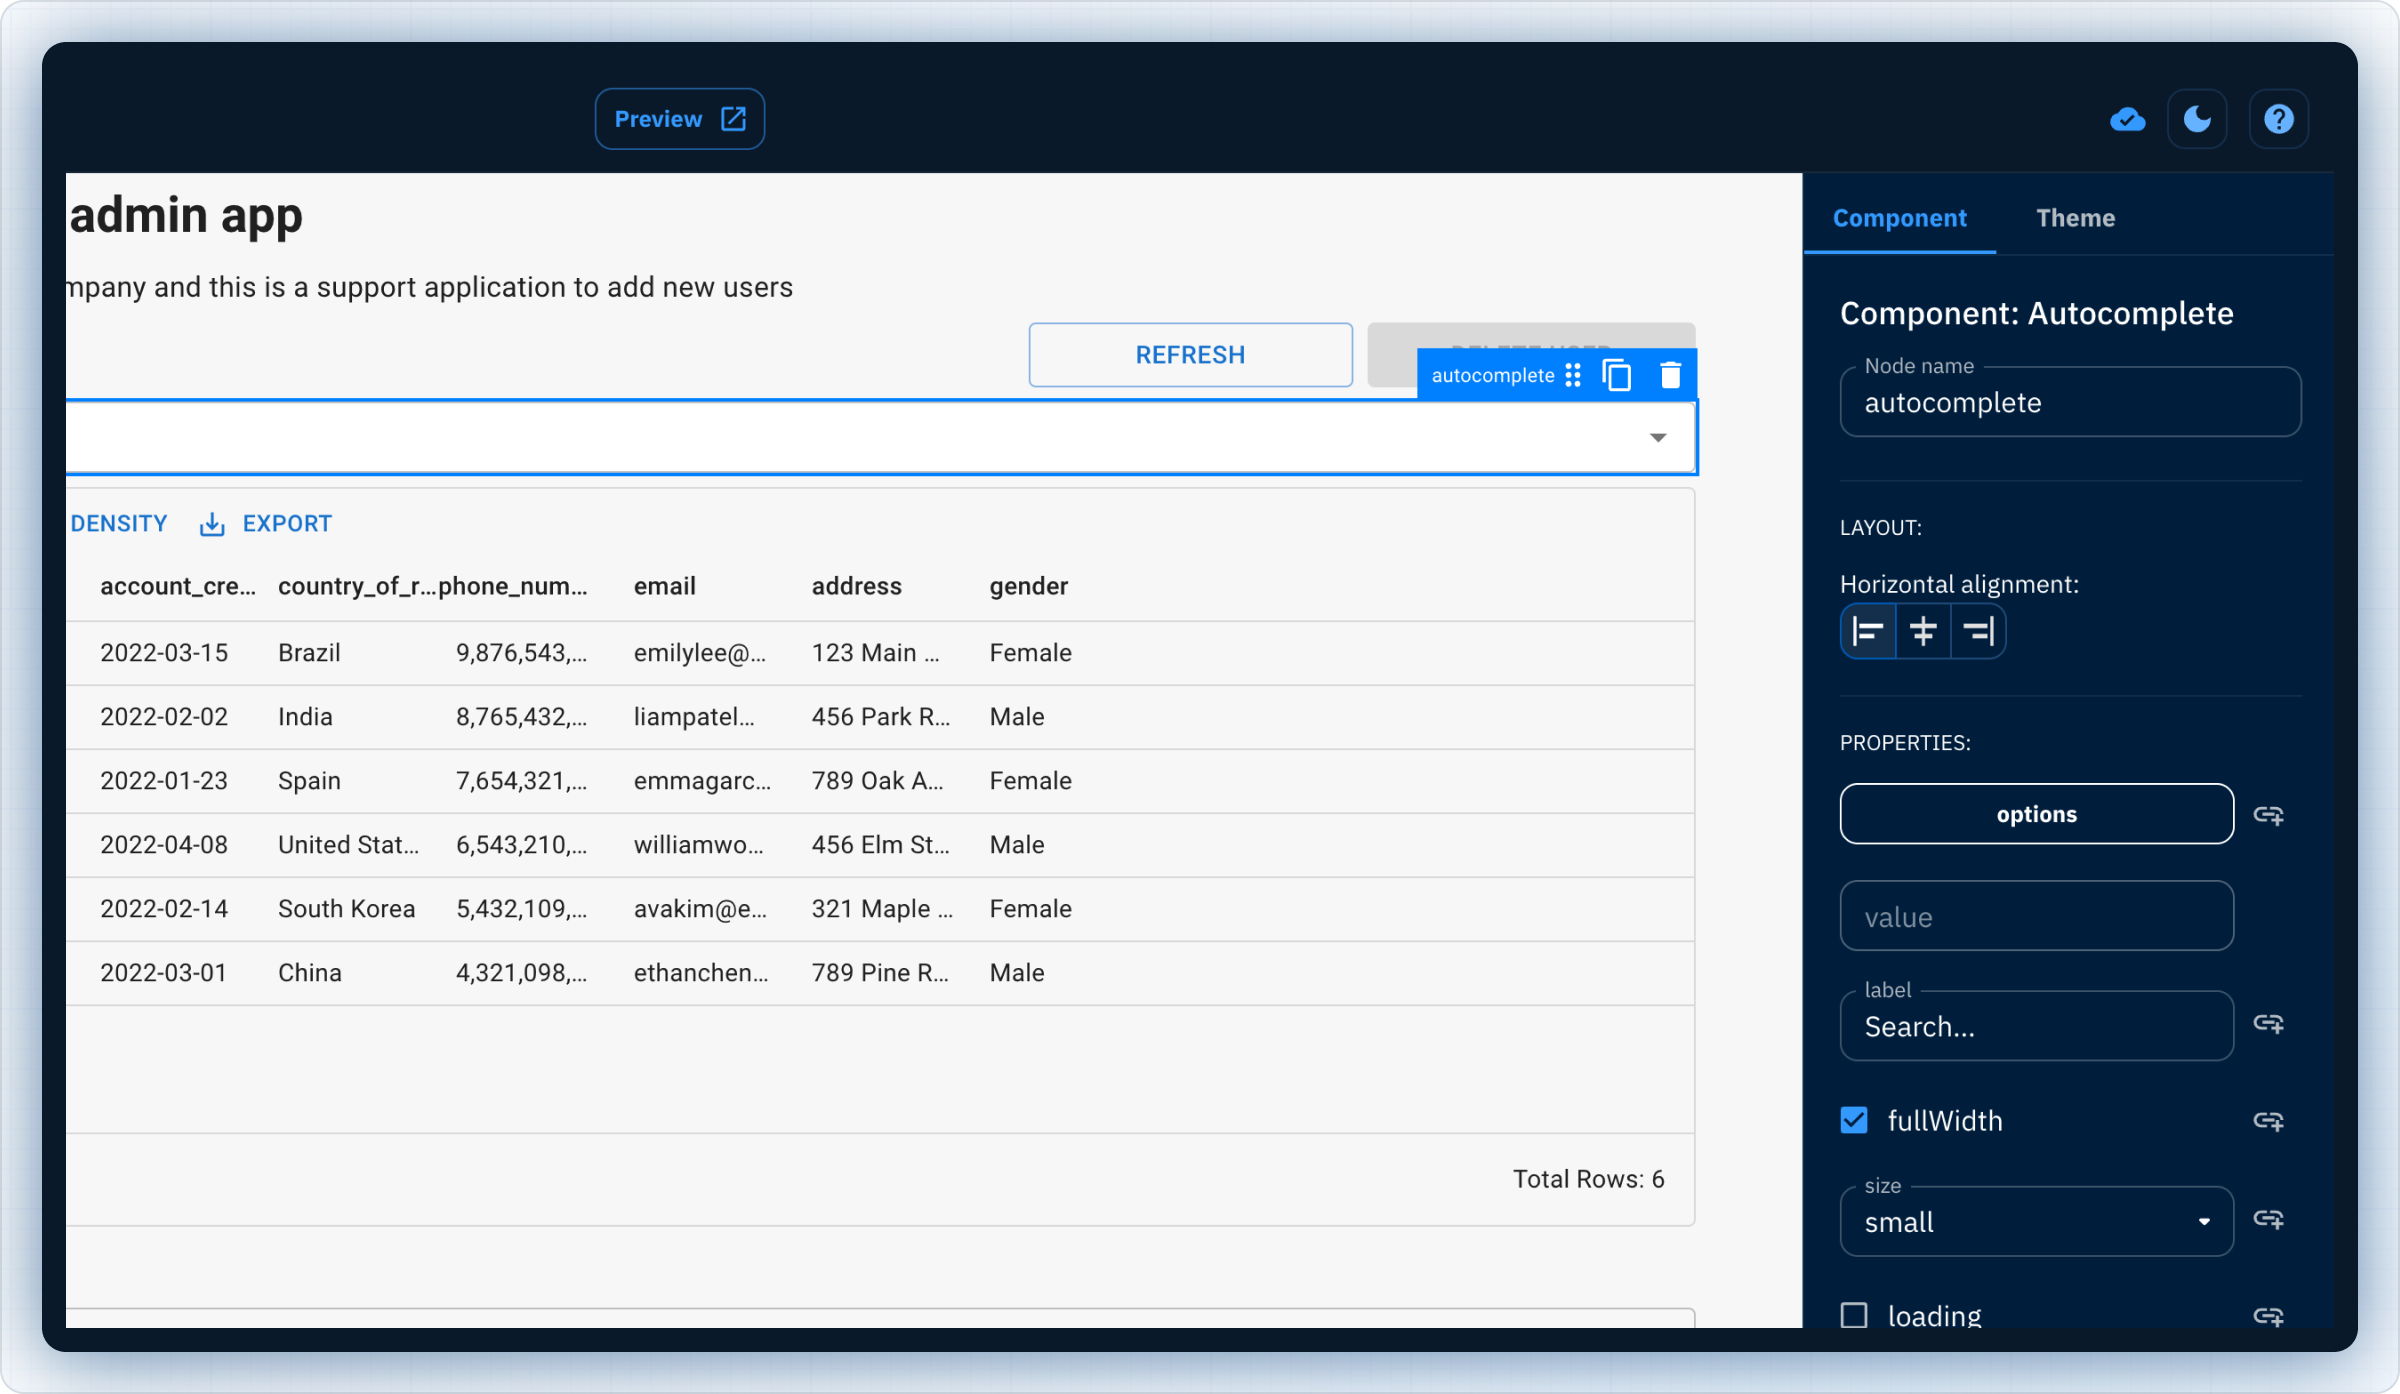This screenshot has width=2400, height=1394.
Task: Bind the fullWidth property via link icon
Action: pos(2269,1121)
